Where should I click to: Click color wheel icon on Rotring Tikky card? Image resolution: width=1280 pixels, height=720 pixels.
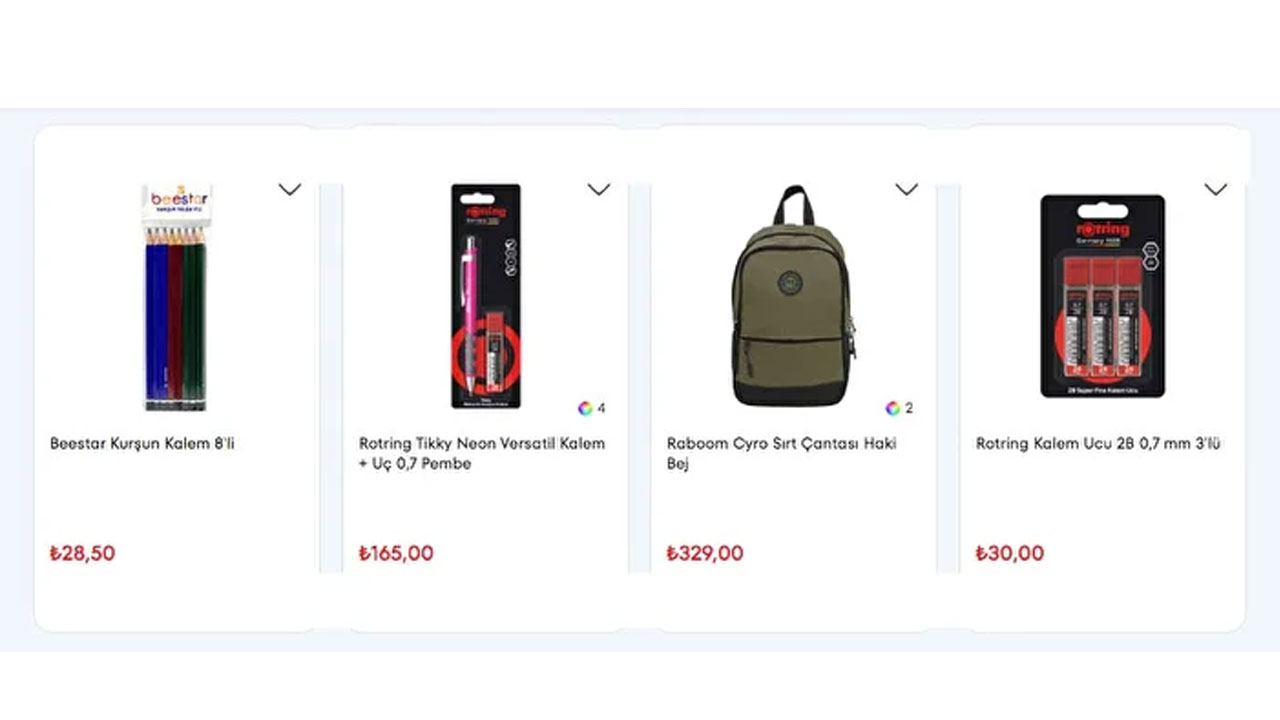click(585, 408)
